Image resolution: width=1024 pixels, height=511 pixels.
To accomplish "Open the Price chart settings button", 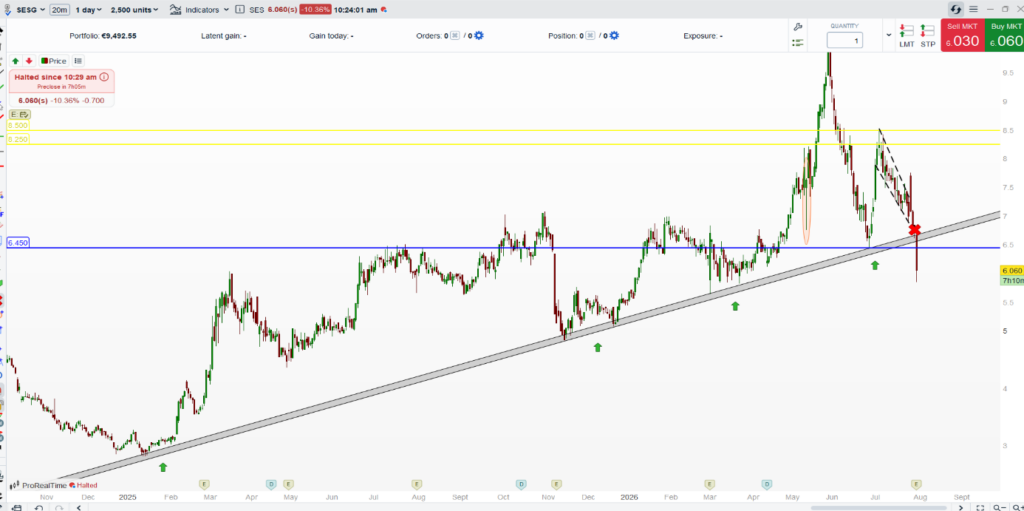I will click(54, 61).
